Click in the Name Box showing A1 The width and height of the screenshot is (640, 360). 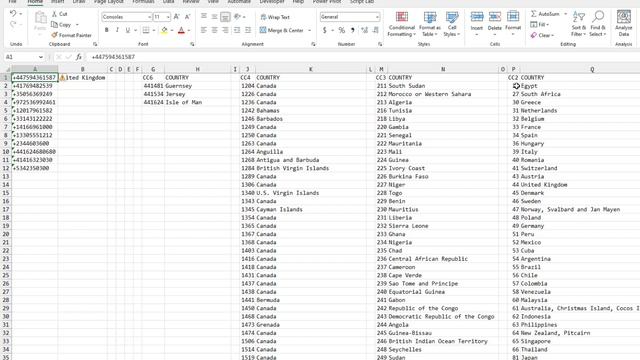click(x=20, y=57)
